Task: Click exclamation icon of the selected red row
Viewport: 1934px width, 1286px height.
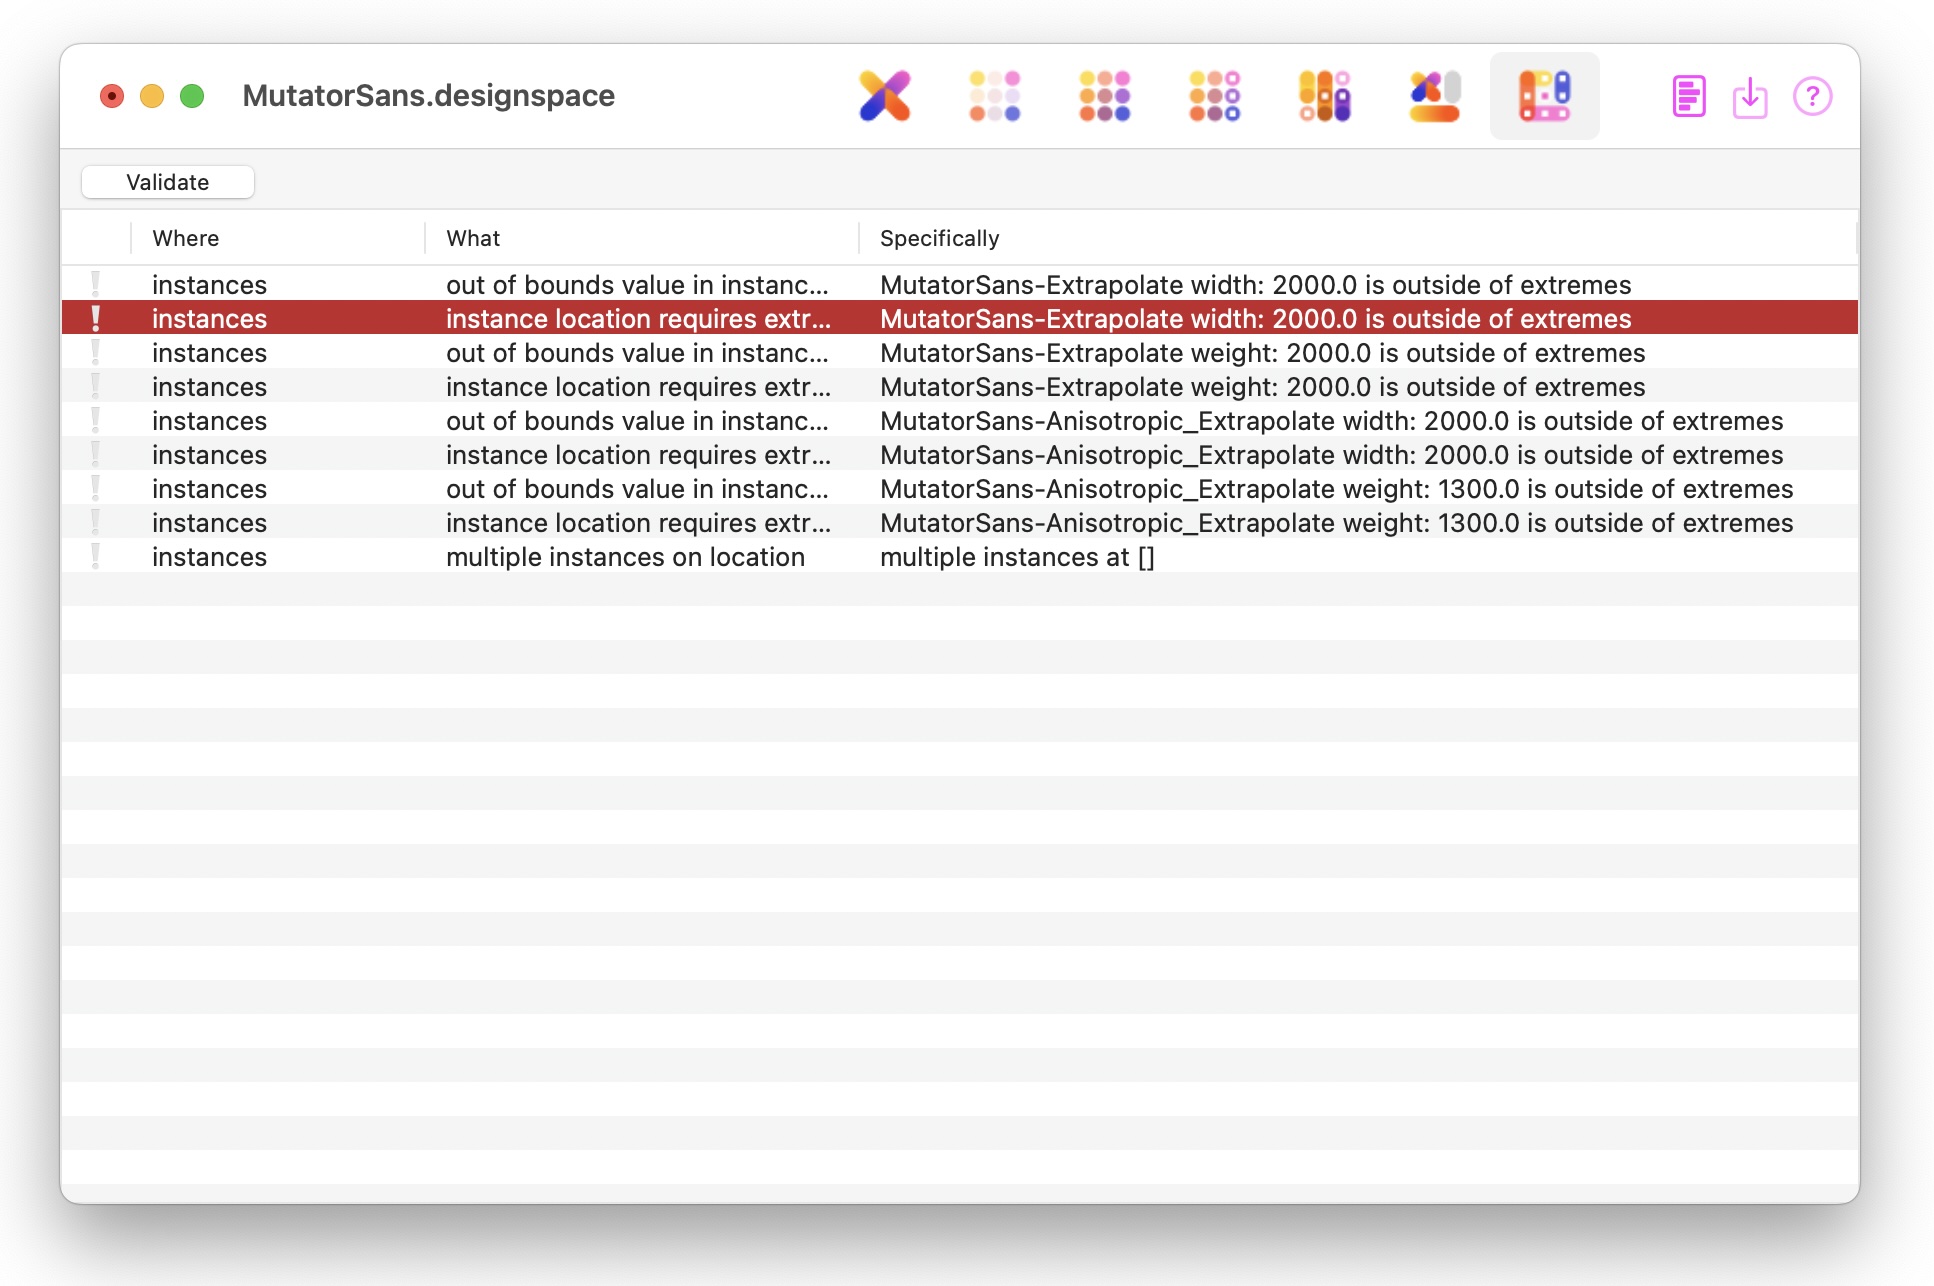Action: 96,318
